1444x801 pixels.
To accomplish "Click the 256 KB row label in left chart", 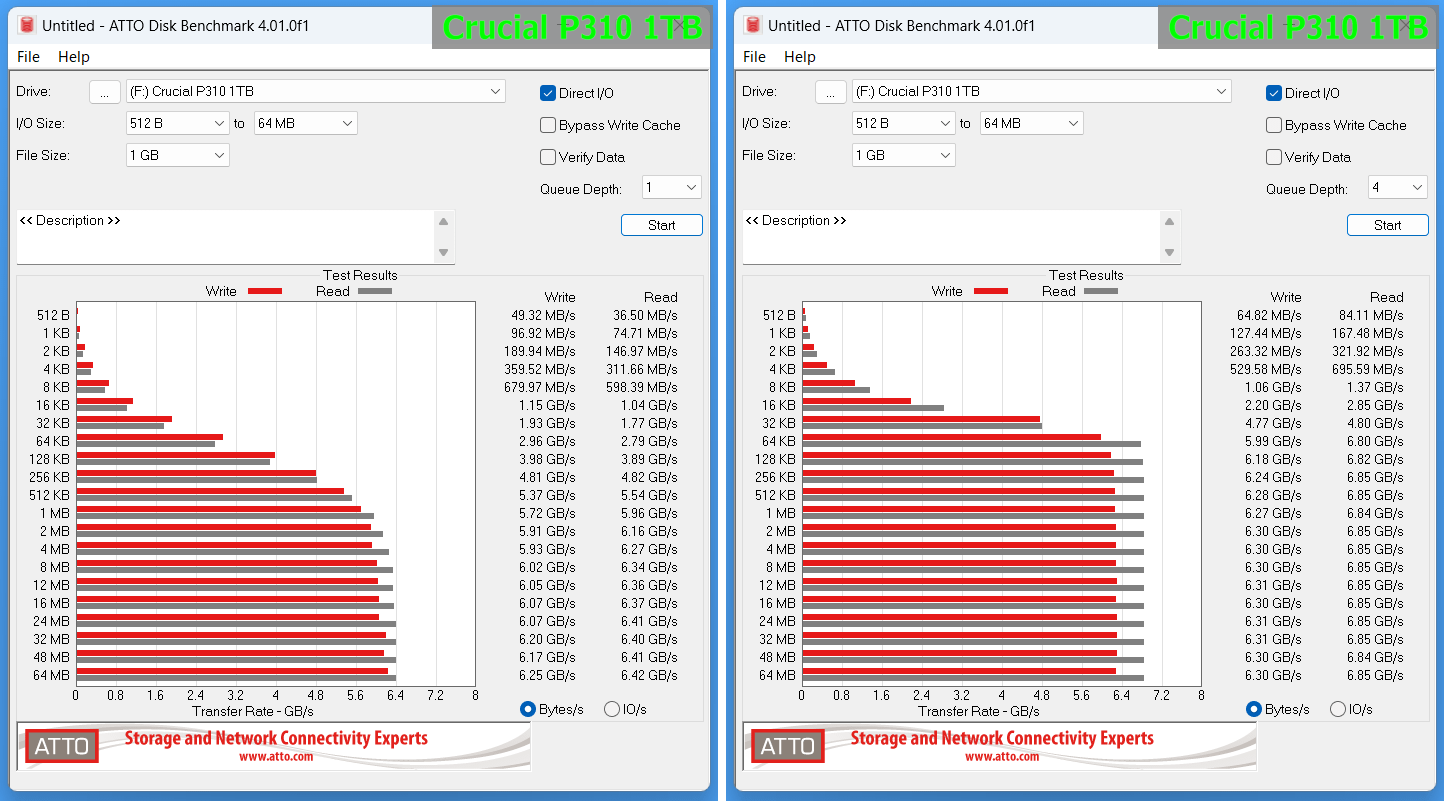I will [x=49, y=477].
